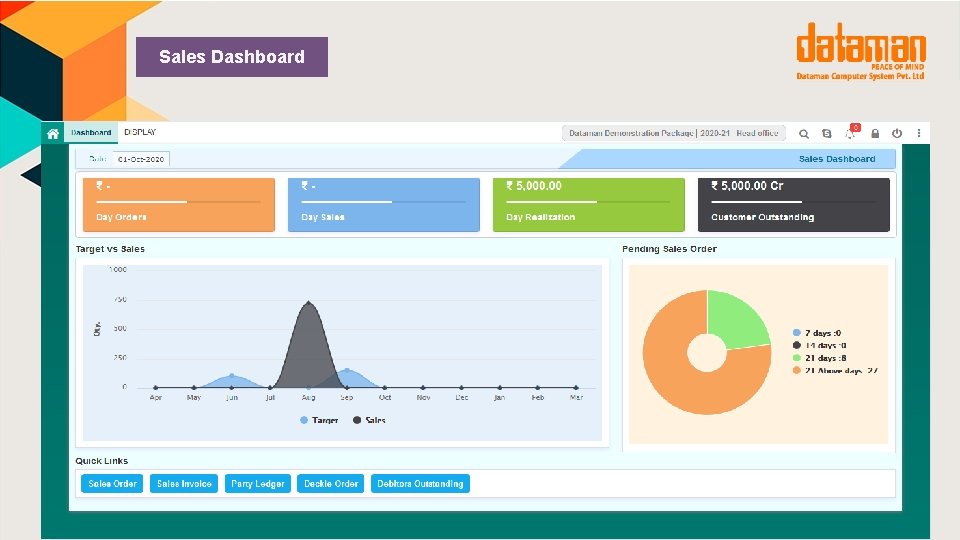Toggle the 21 days legend entry

point(819,358)
